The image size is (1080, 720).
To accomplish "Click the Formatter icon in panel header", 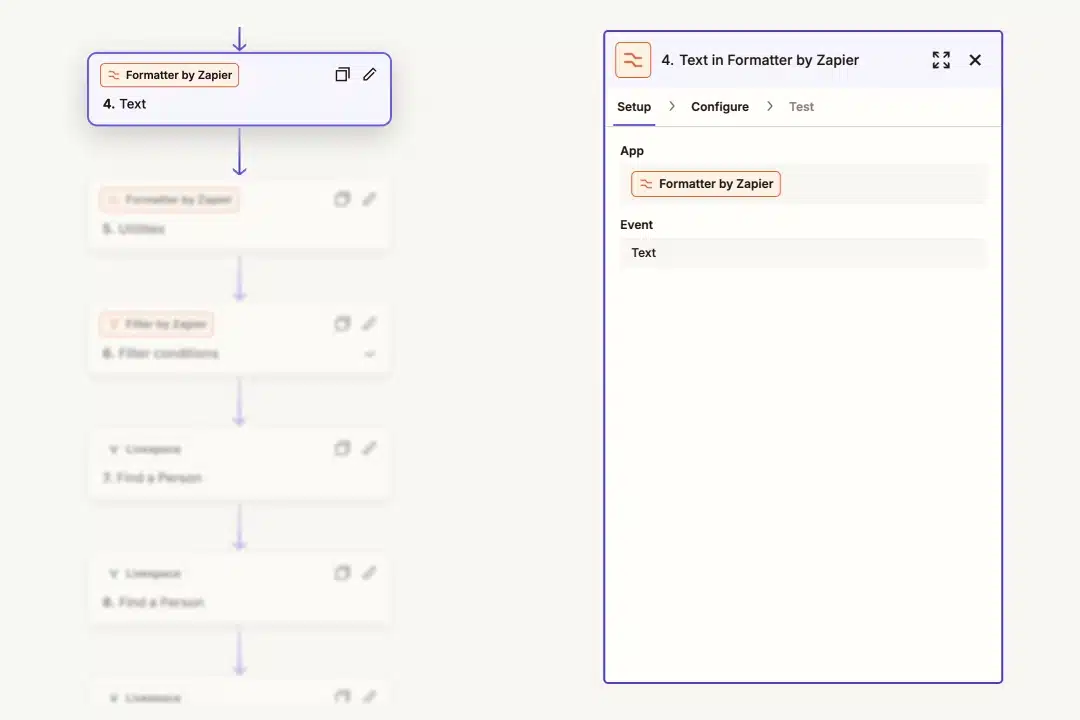I will click(x=633, y=60).
